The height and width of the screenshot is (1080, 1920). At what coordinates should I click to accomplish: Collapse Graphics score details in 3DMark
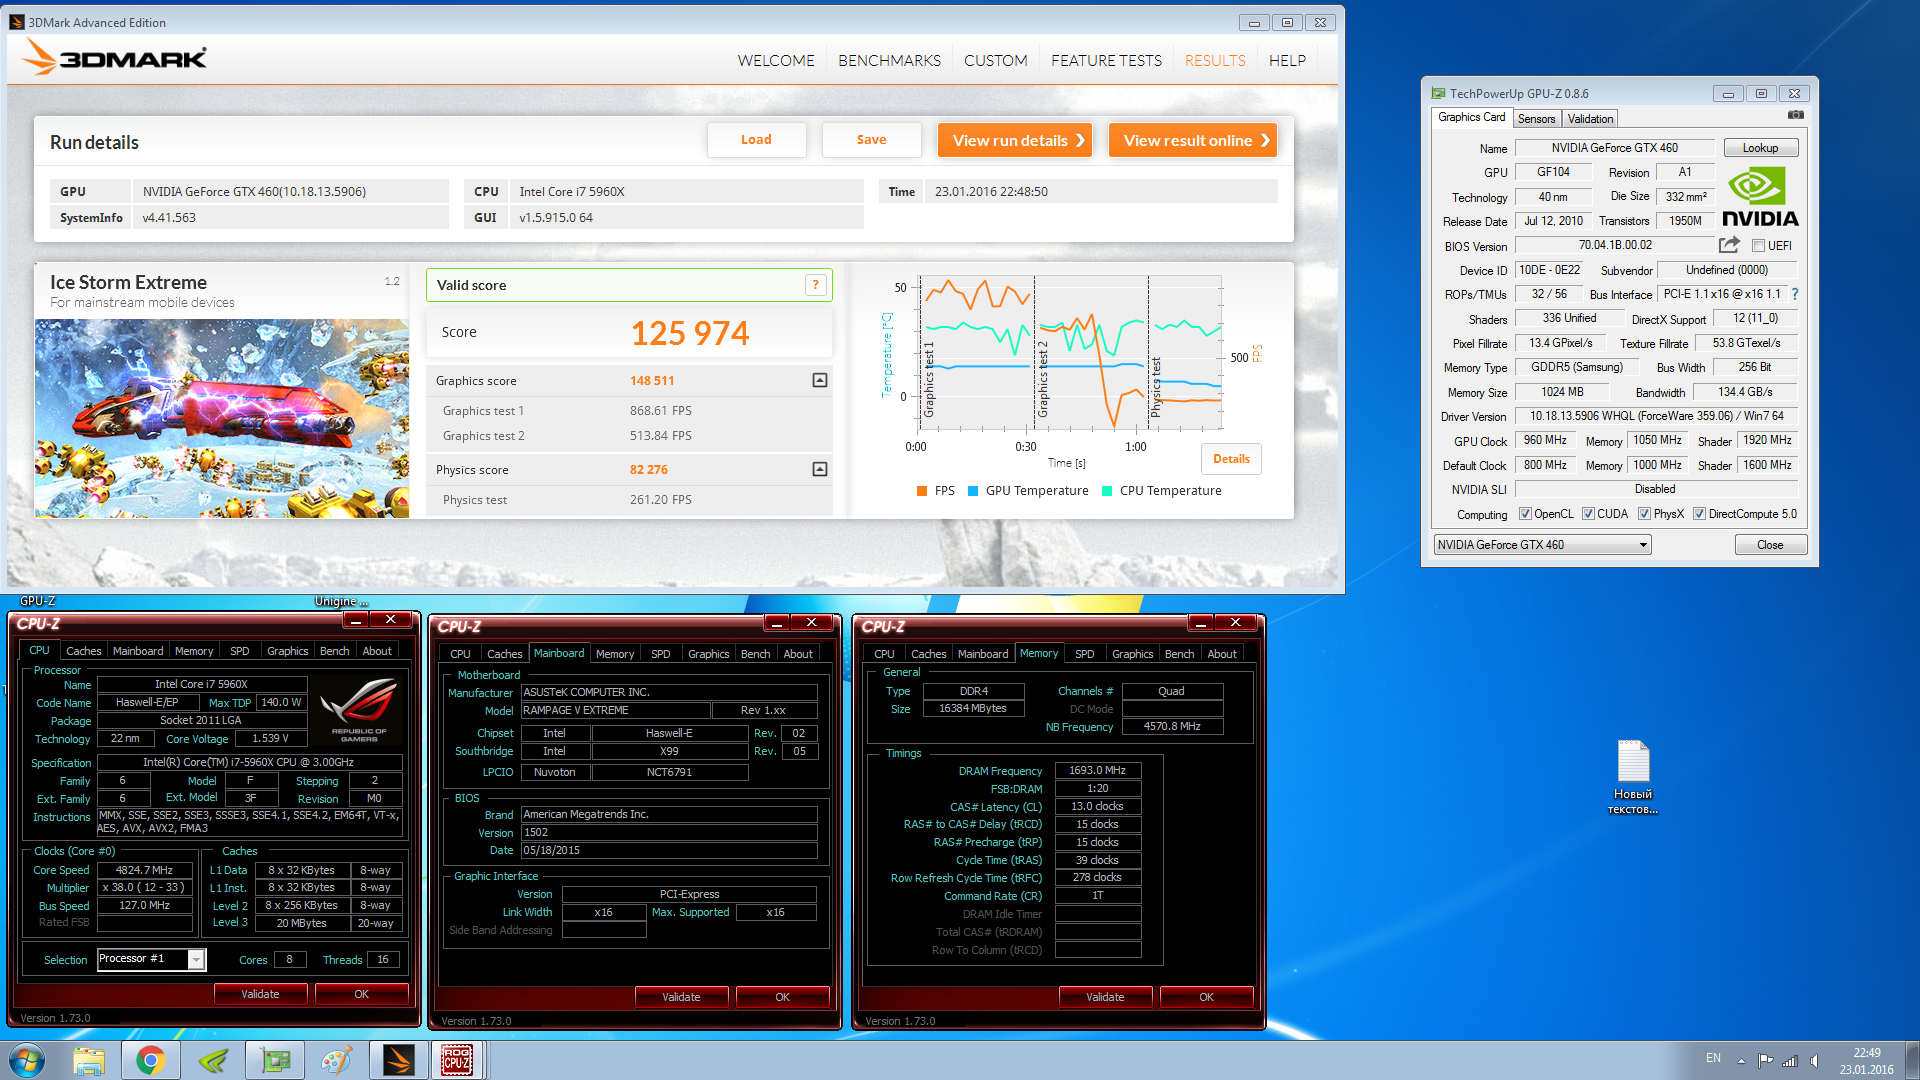820,380
